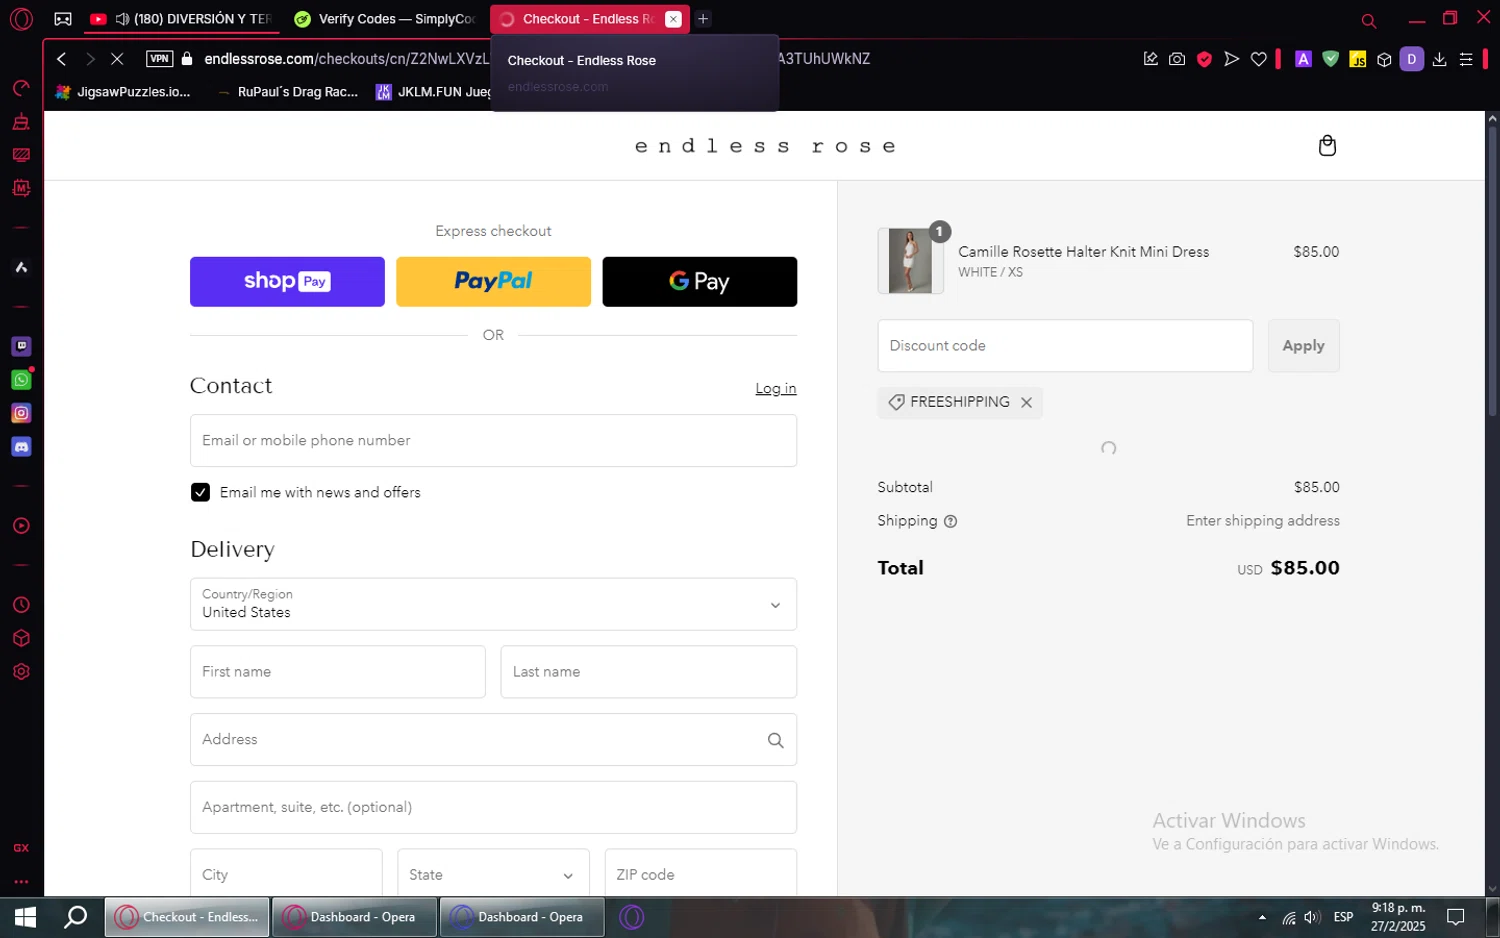Open the first Dashboard - Opera taskbar window
This screenshot has height=938, width=1500.
pyautogui.click(x=354, y=917)
